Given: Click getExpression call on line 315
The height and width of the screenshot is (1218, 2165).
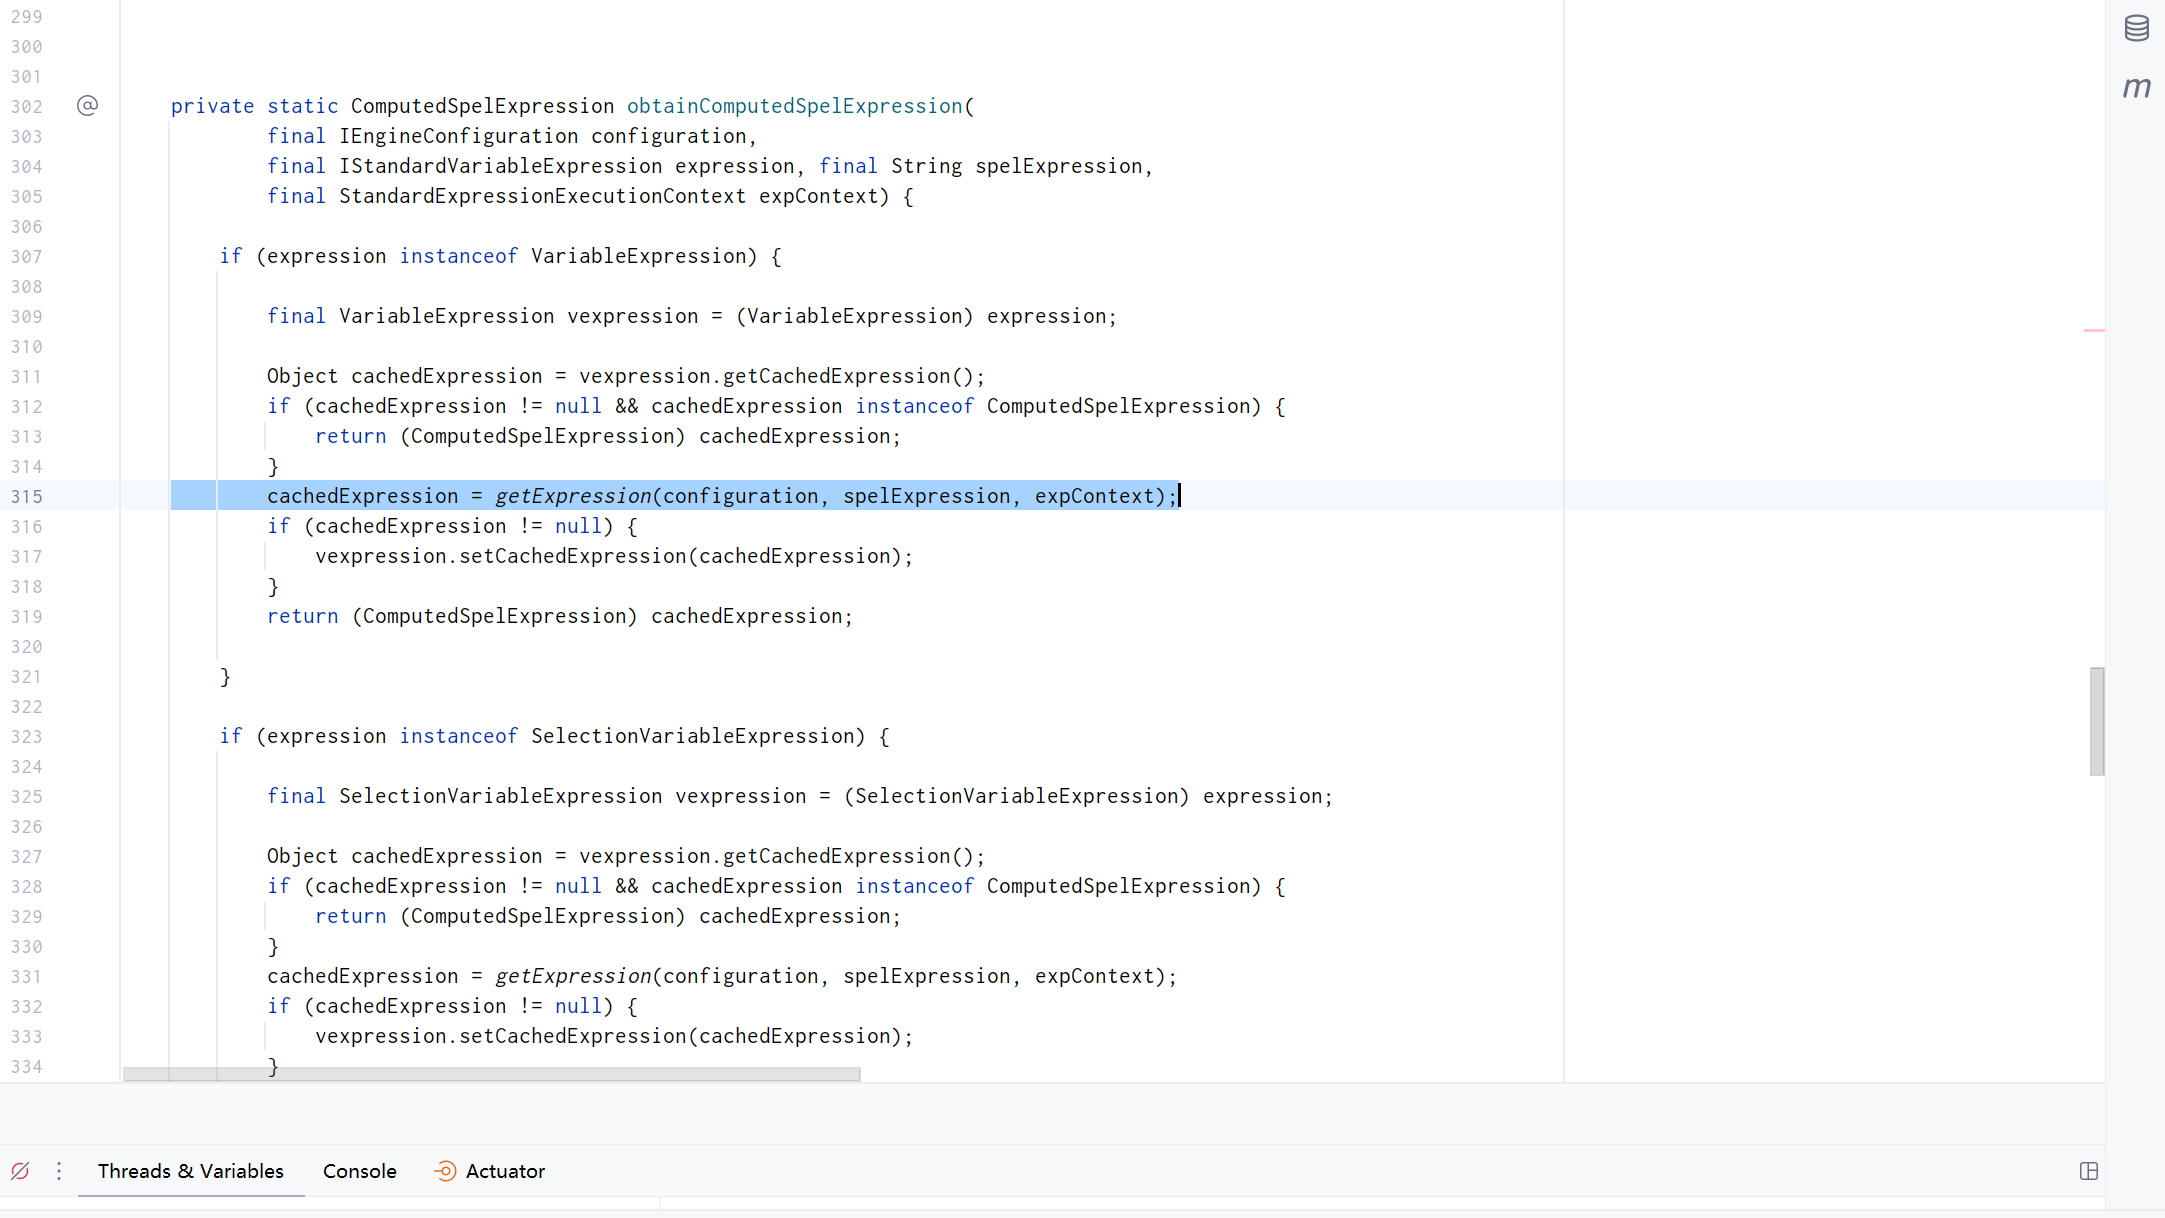Looking at the screenshot, I should 573,496.
